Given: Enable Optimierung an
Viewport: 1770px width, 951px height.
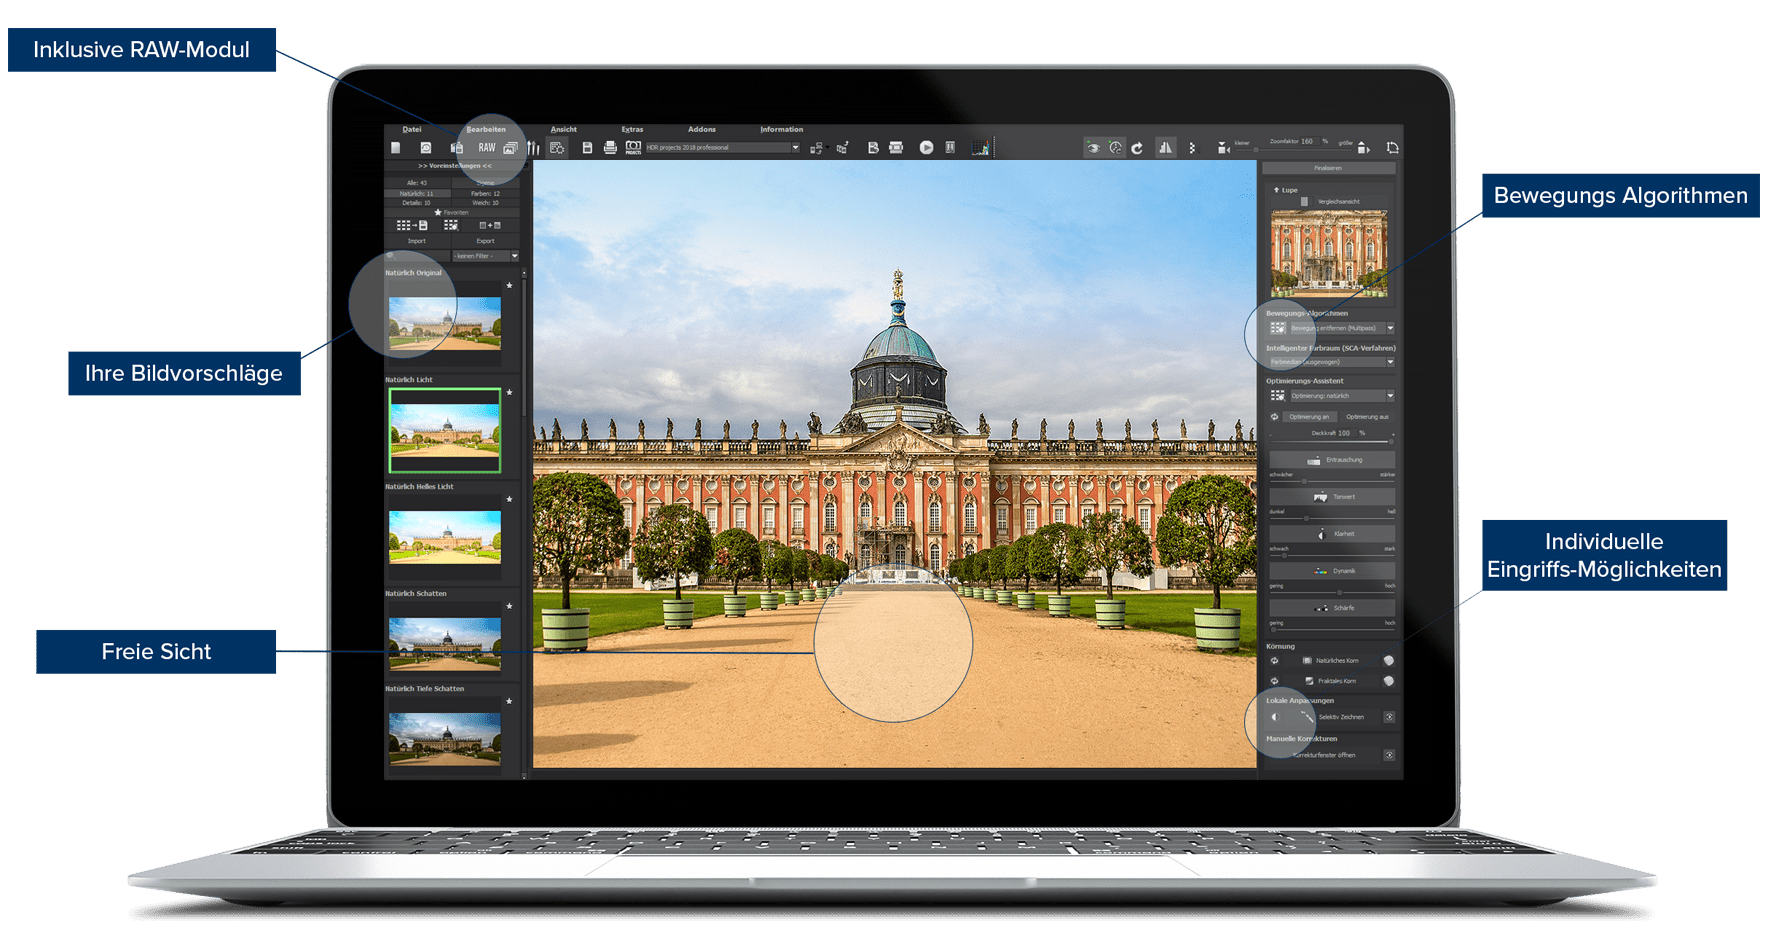Looking at the screenshot, I should (1310, 417).
